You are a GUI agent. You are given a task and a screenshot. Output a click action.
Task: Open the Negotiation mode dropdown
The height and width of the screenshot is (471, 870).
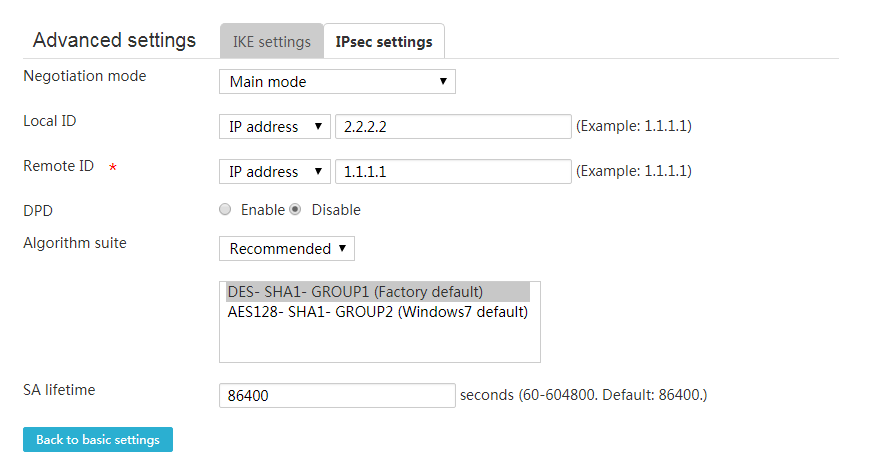coord(337,82)
